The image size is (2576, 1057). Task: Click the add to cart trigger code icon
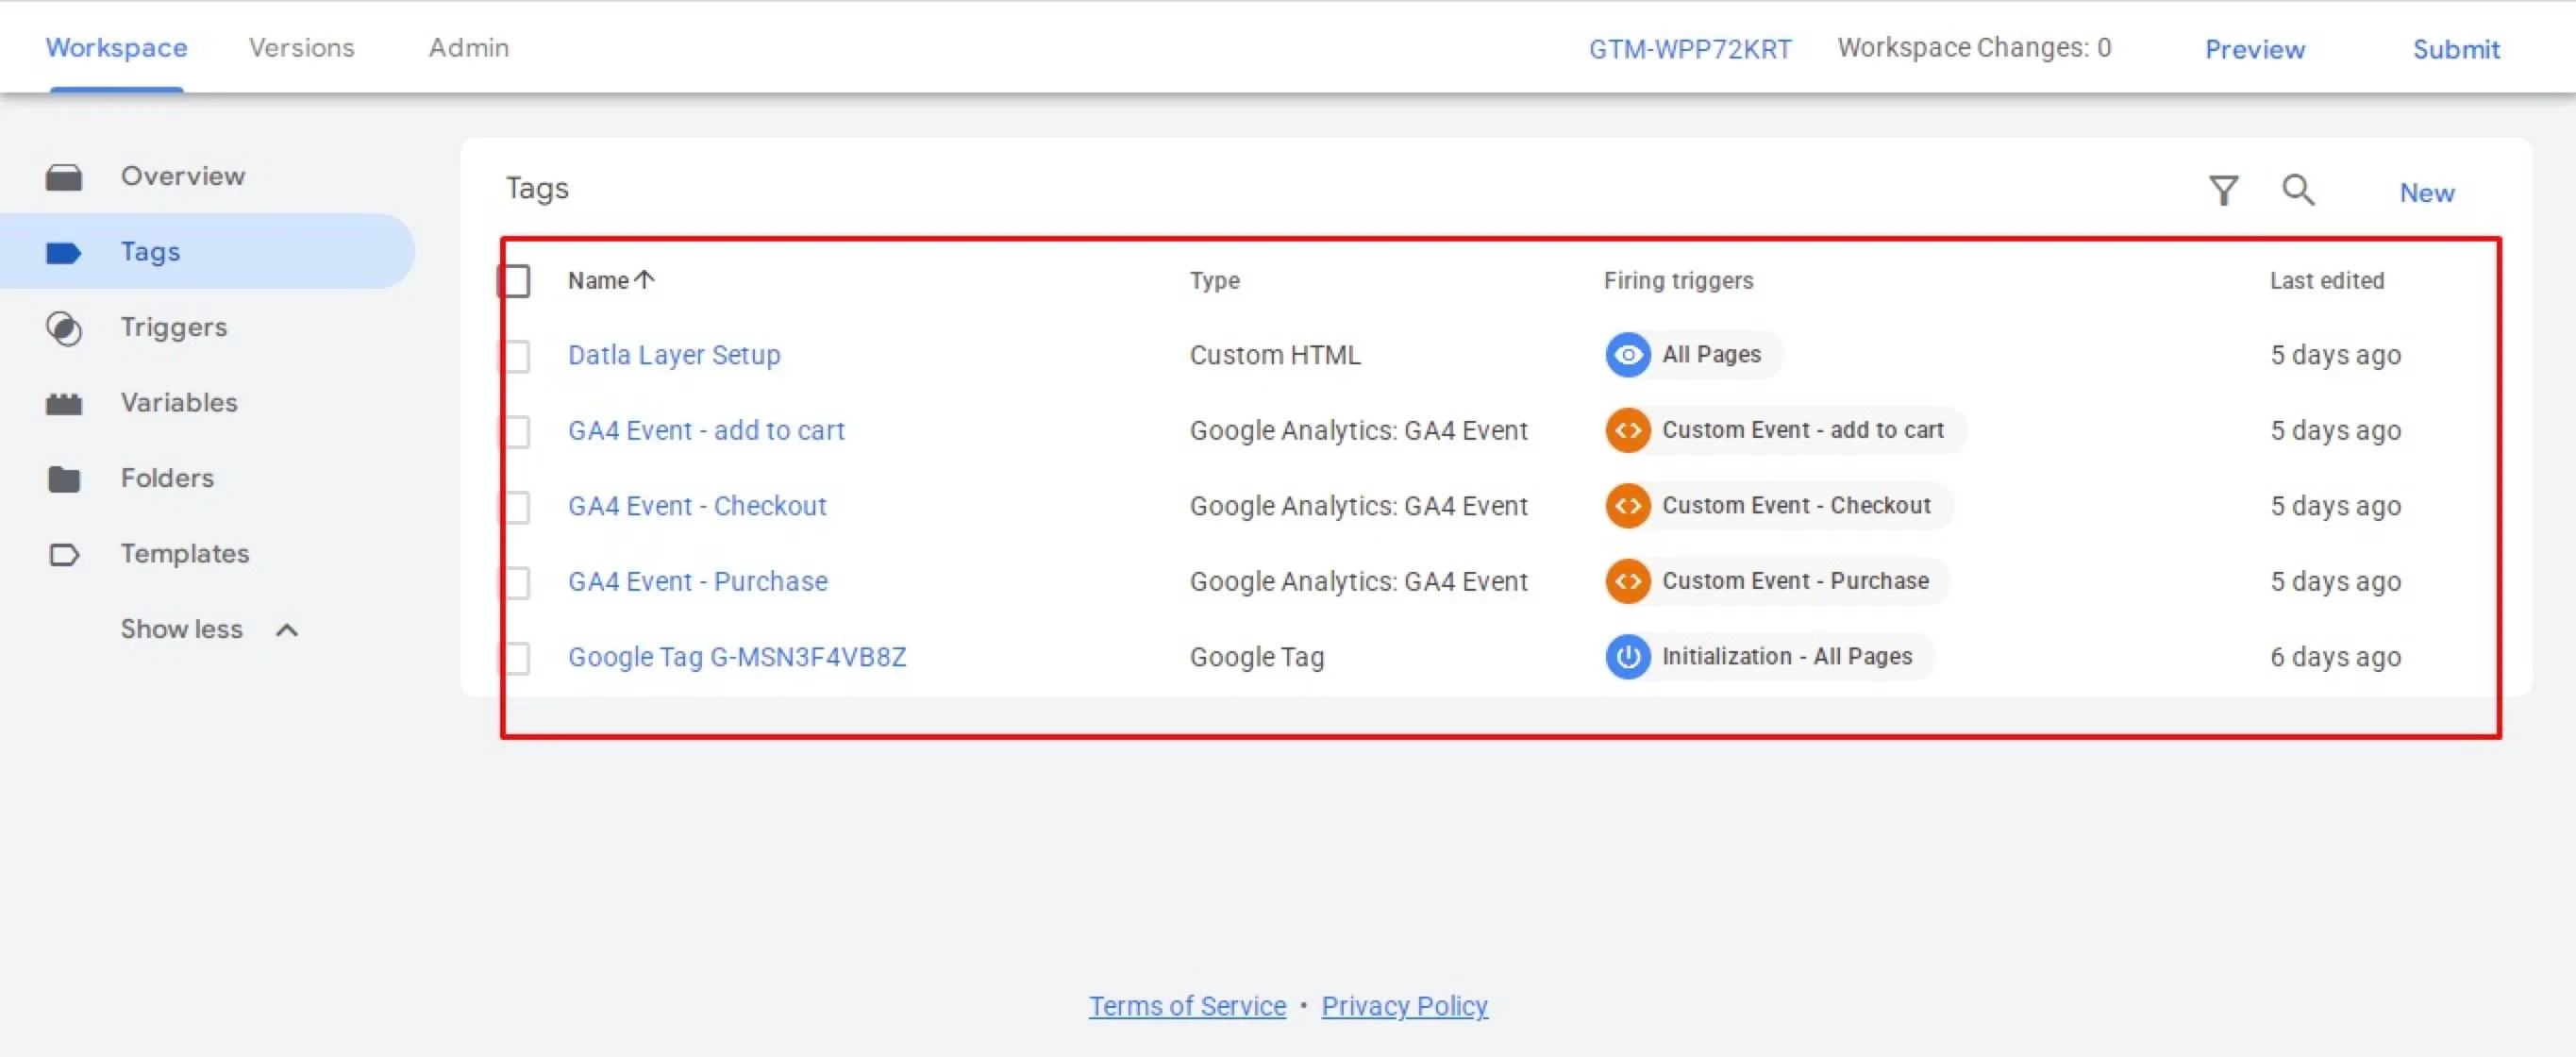coord(1628,430)
